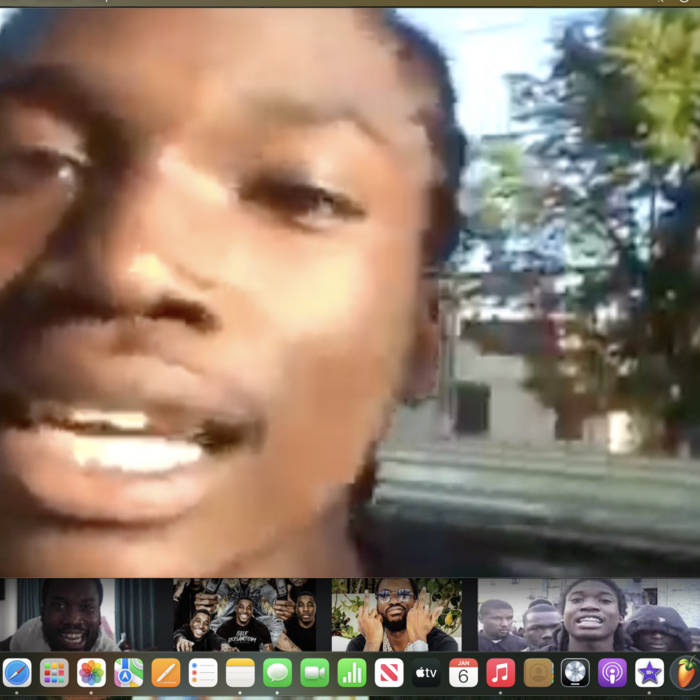Open the News app
Viewport: 700px width, 700px height.
389,672
